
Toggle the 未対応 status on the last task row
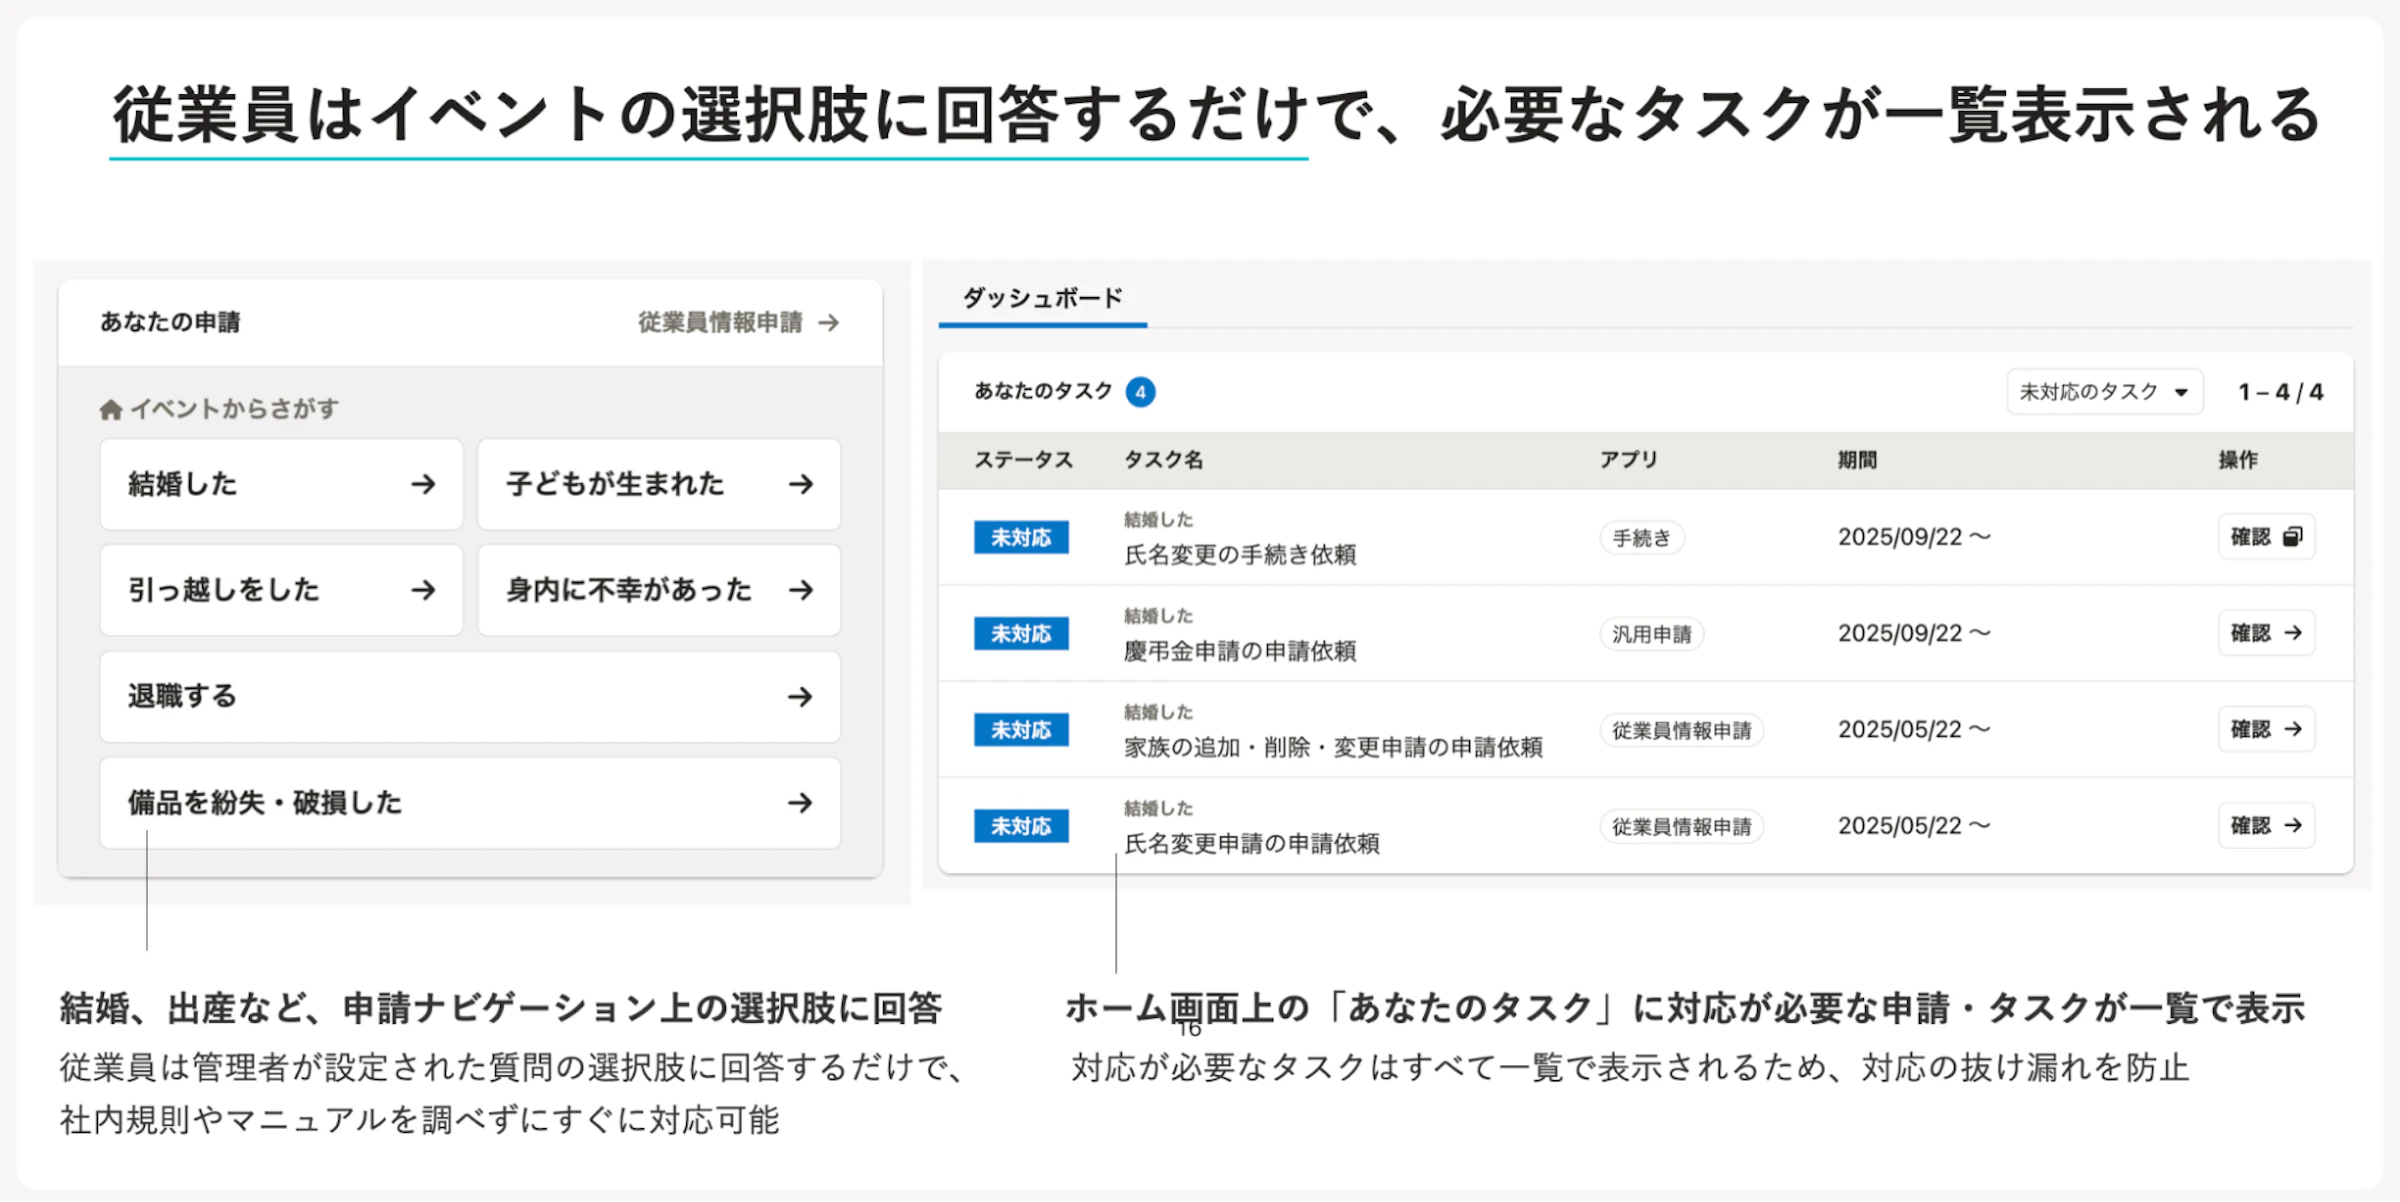1020,825
